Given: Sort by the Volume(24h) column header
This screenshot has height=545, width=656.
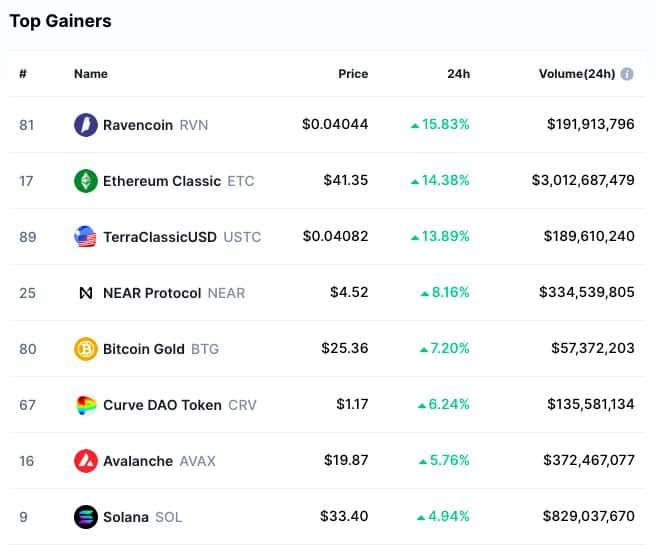Looking at the screenshot, I should click(577, 74).
